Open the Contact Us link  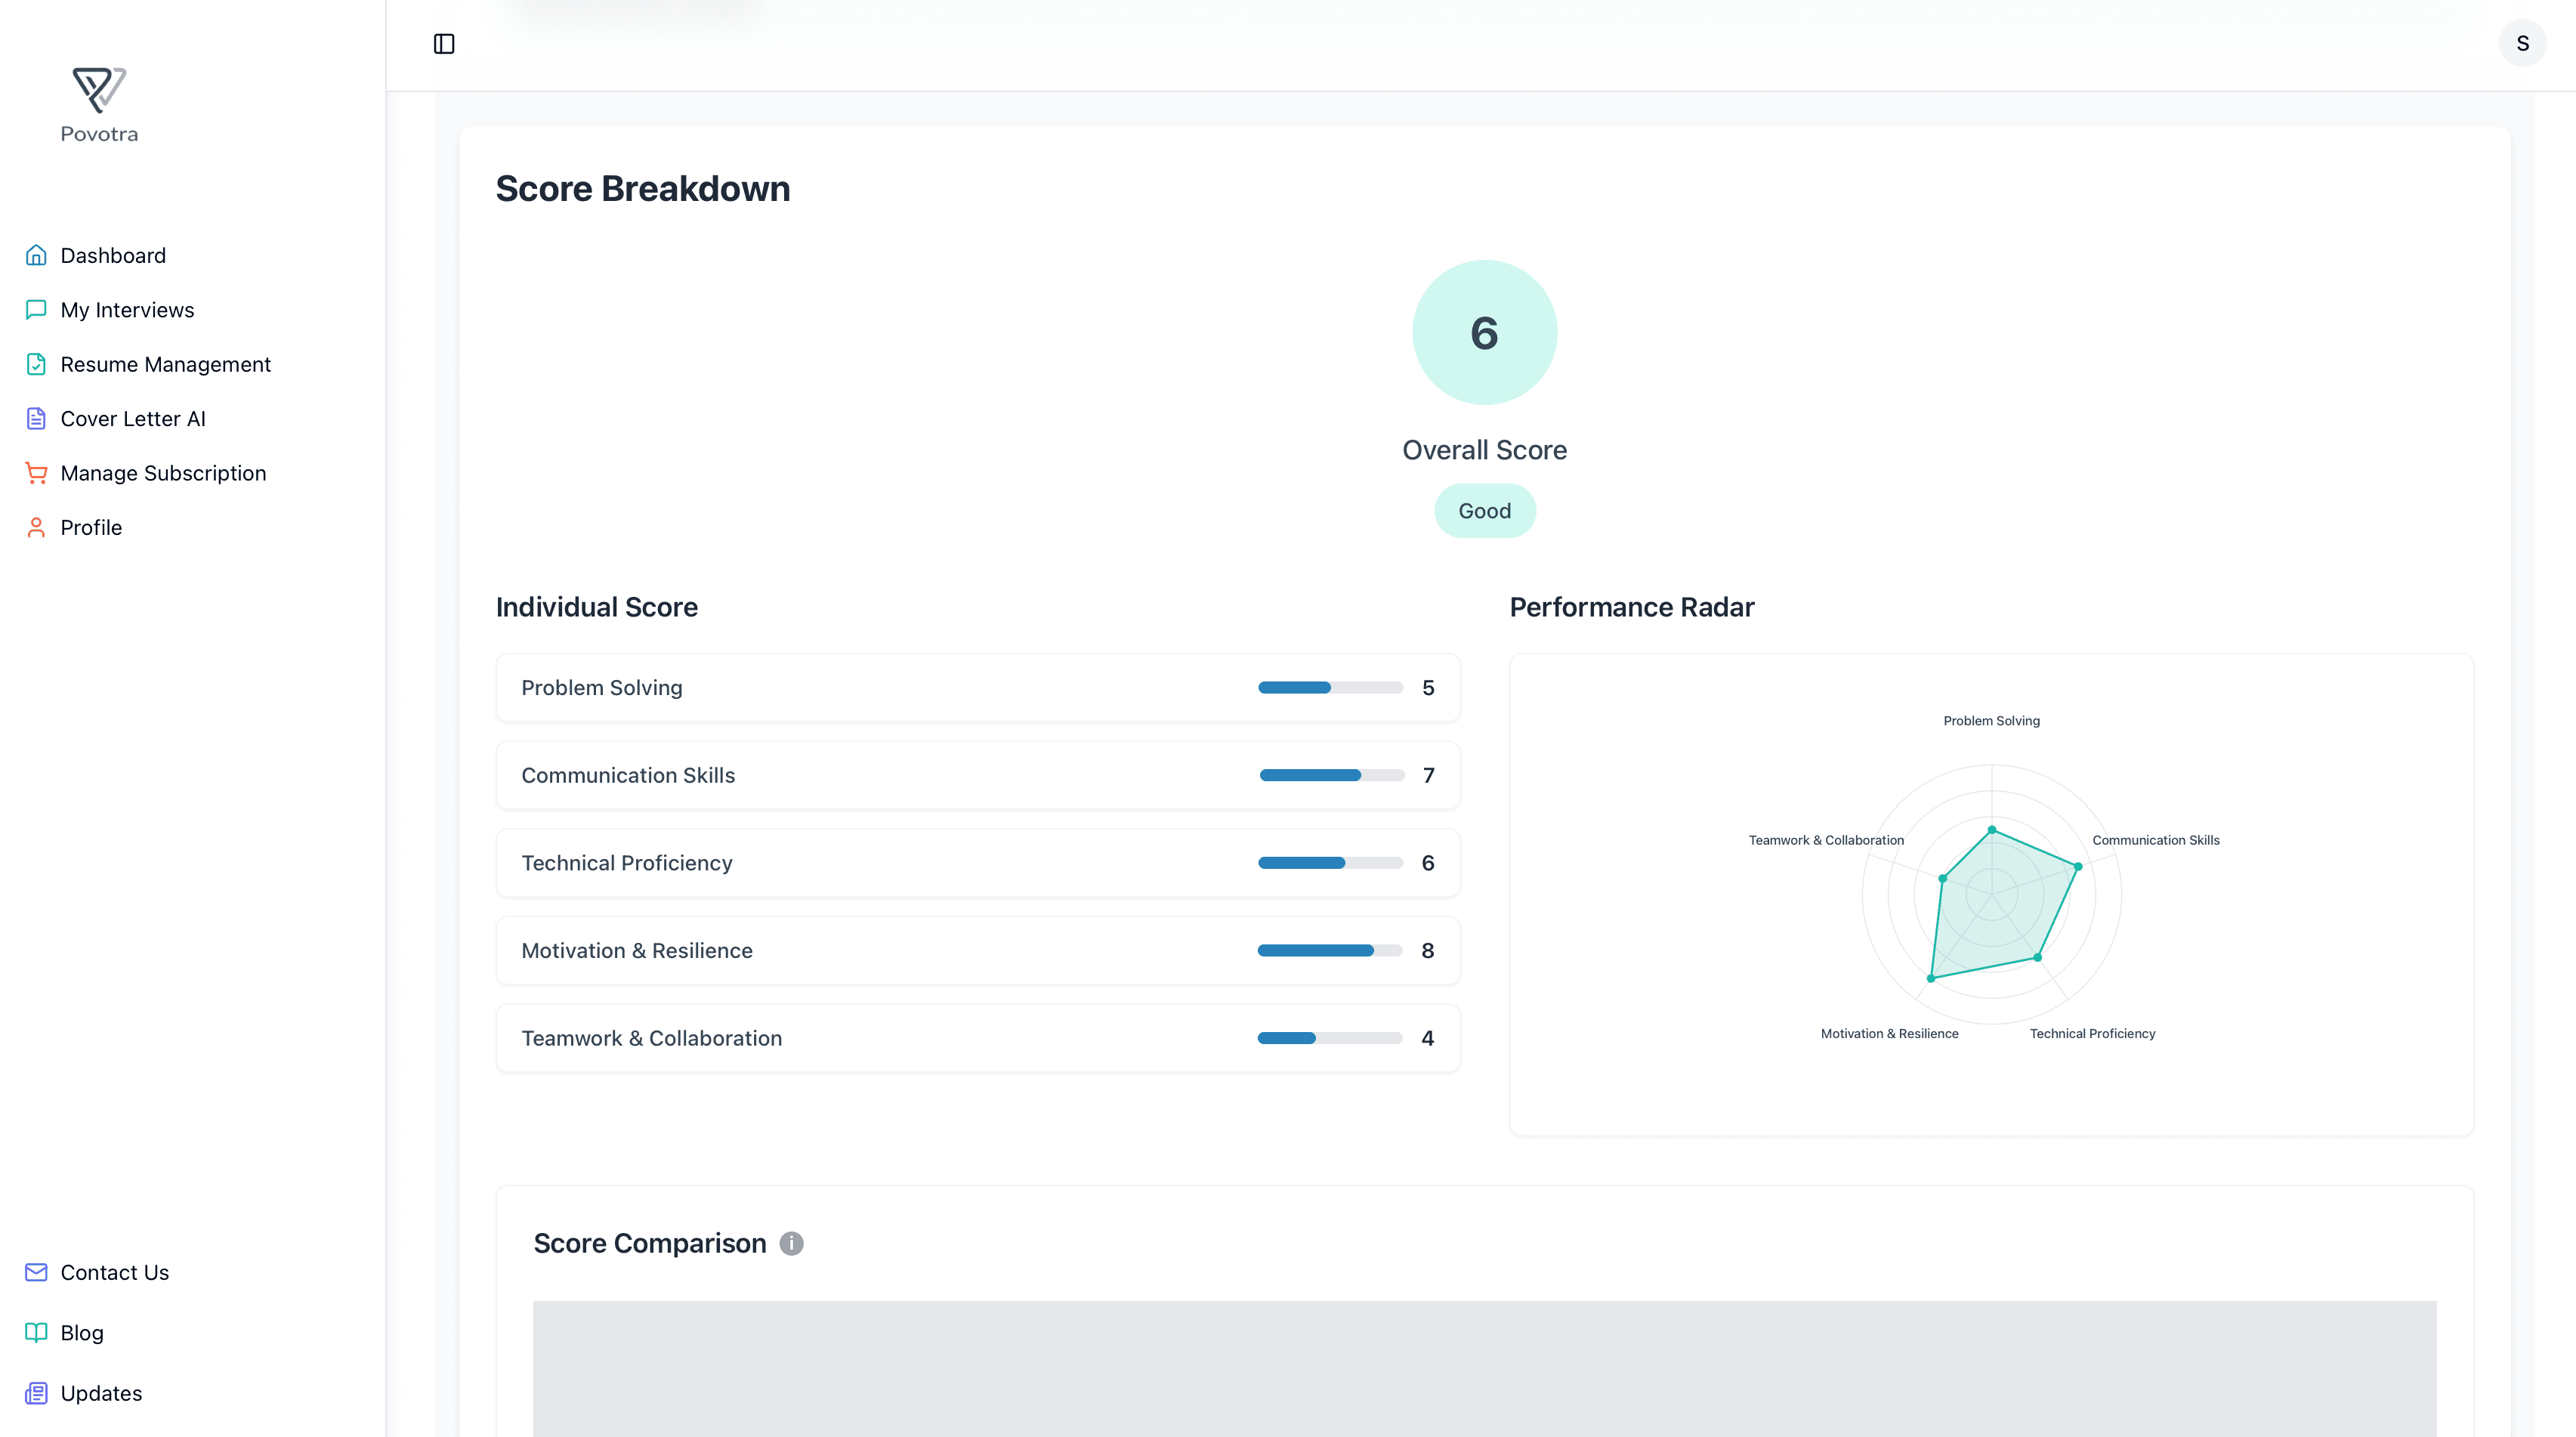[x=114, y=1272]
